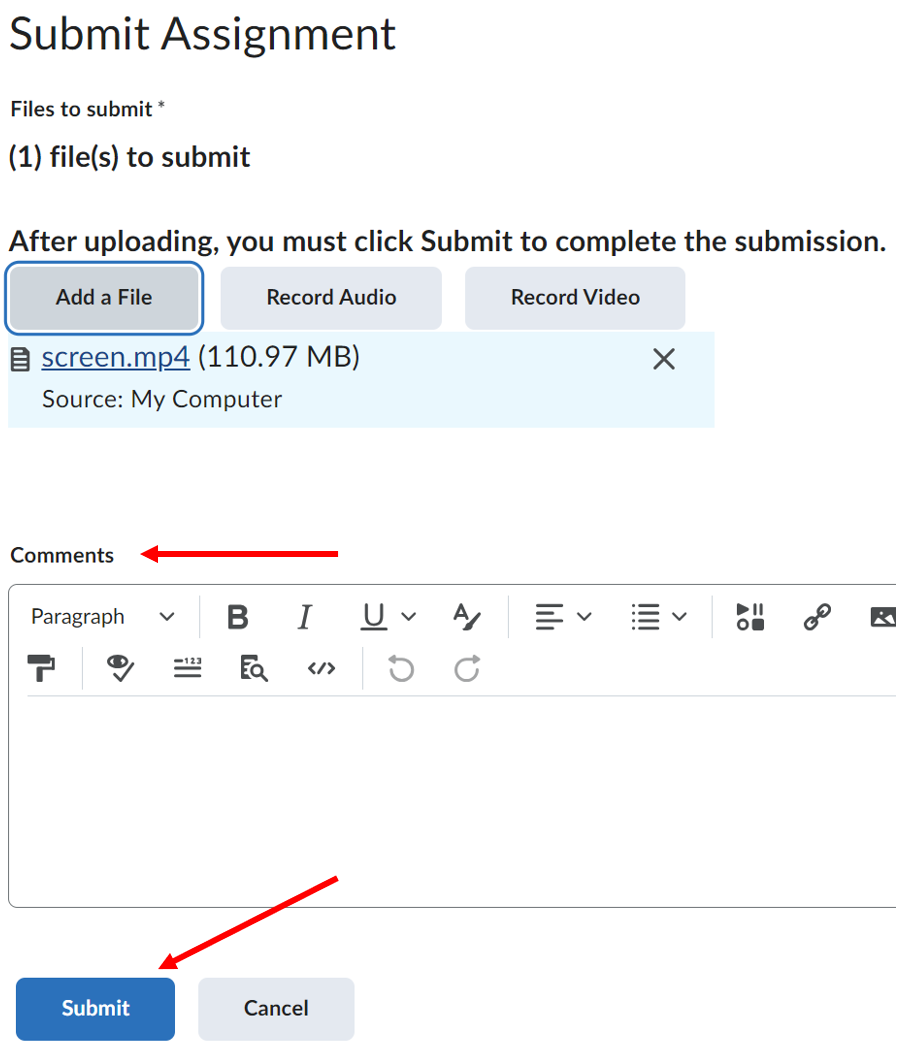Viewport: 919px width, 1046px height.
Task: Click the underline formatting icon
Action: (x=373, y=617)
